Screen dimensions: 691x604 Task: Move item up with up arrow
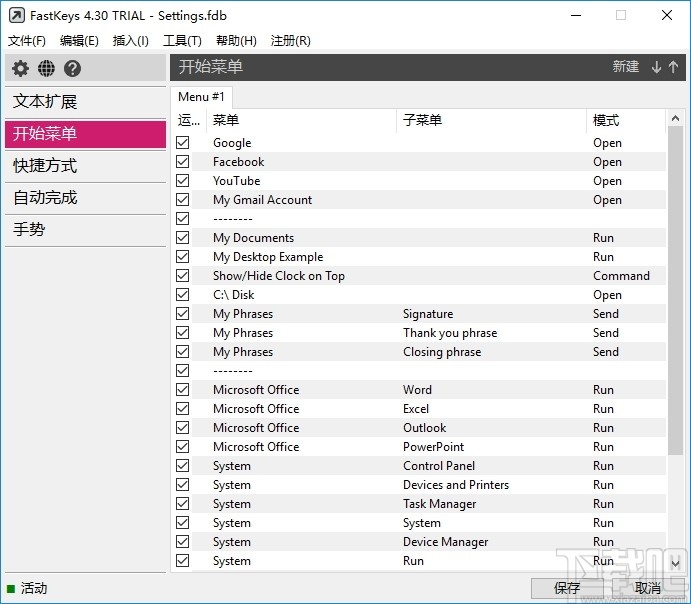coord(673,67)
